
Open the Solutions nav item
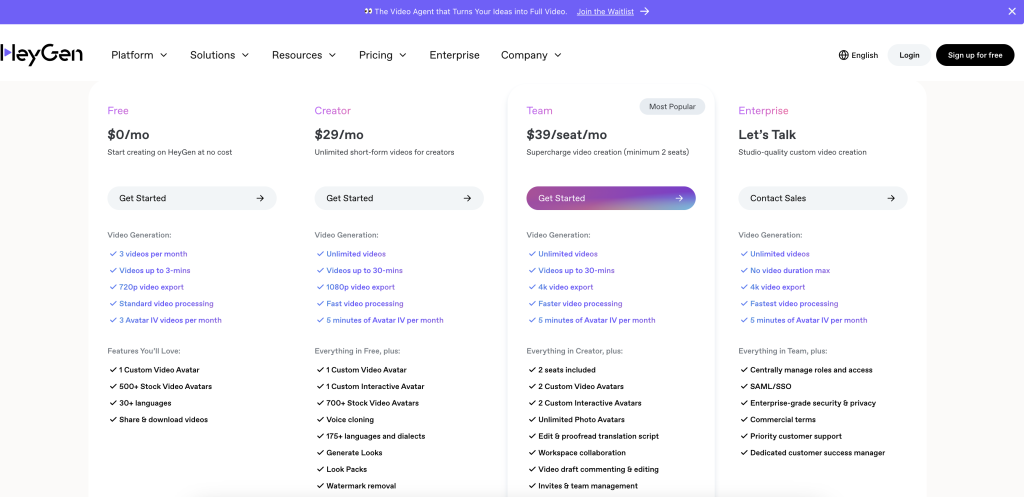pyautogui.click(x=219, y=56)
